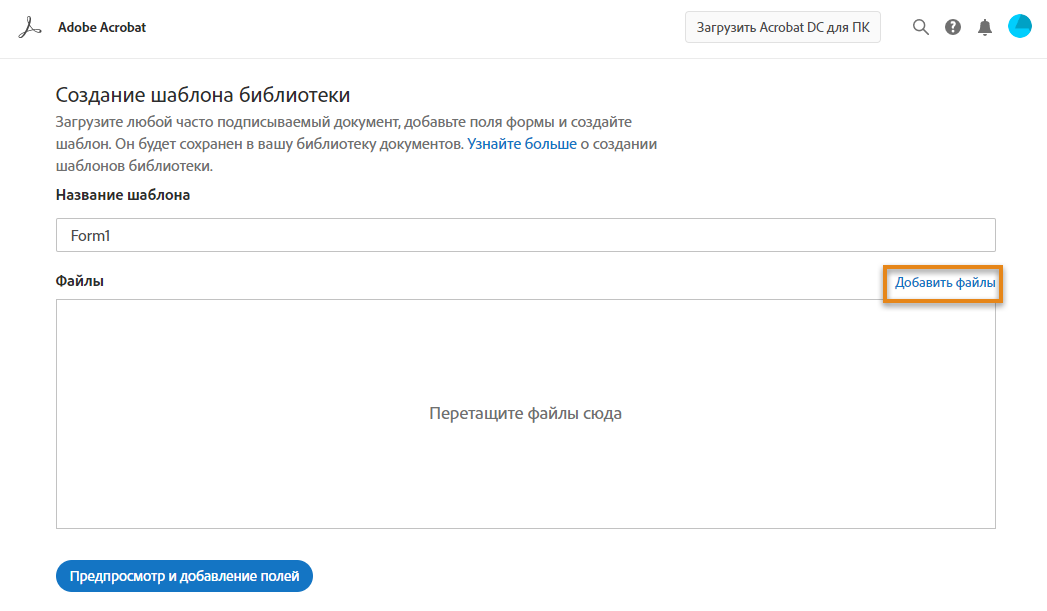
Task: Click the 'Добавить файлы' link
Action: [944, 283]
